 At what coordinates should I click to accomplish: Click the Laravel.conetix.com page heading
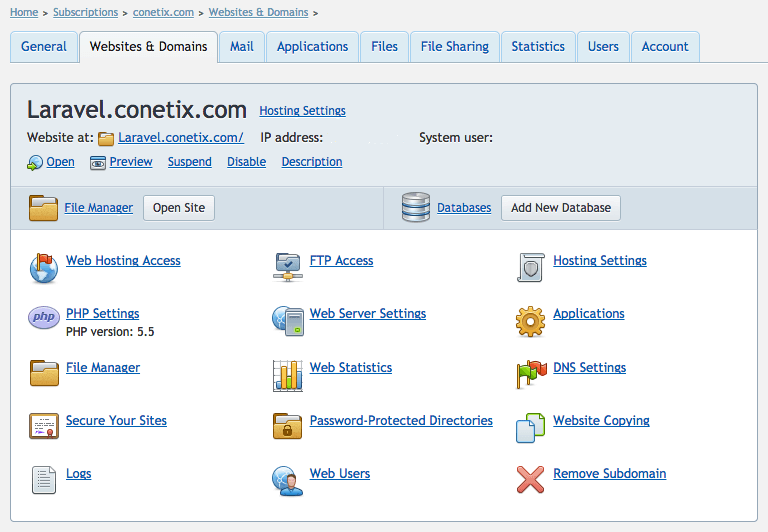click(137, 110)
